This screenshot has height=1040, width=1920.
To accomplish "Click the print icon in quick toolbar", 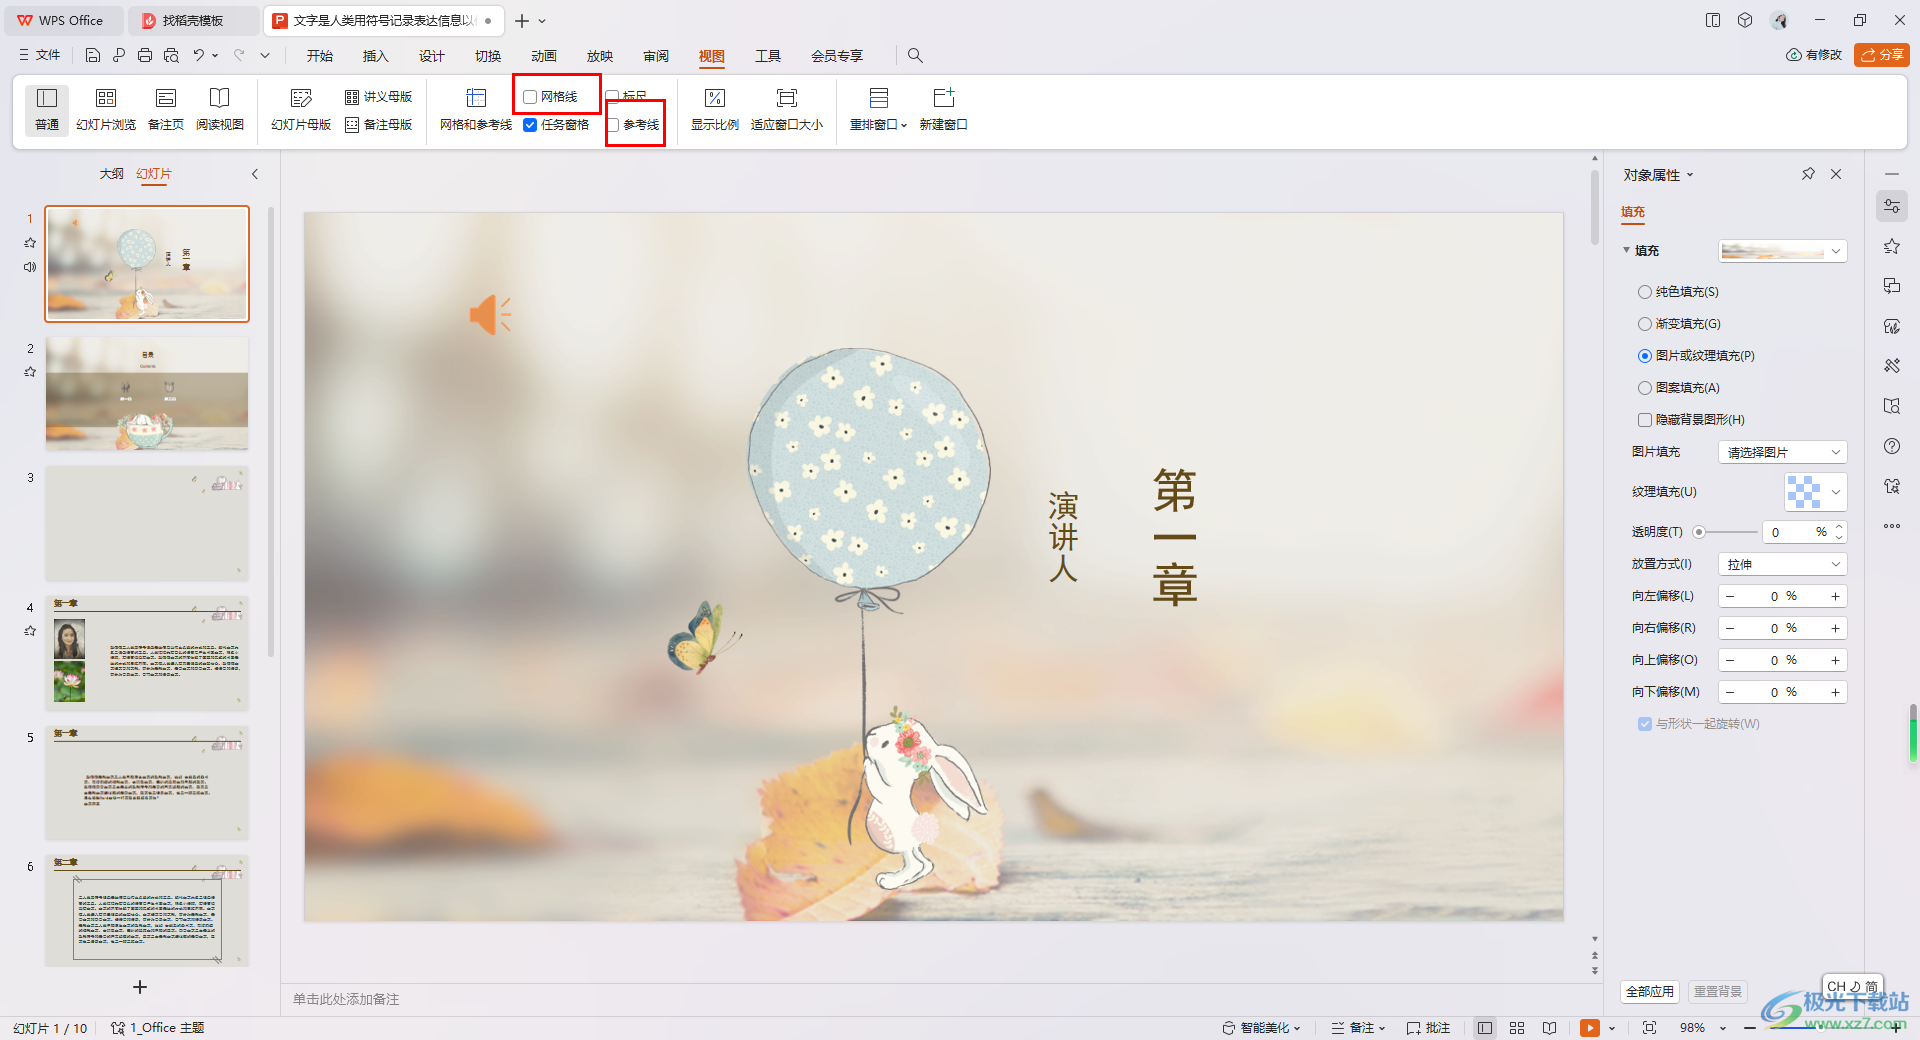I will pos(145,55).
